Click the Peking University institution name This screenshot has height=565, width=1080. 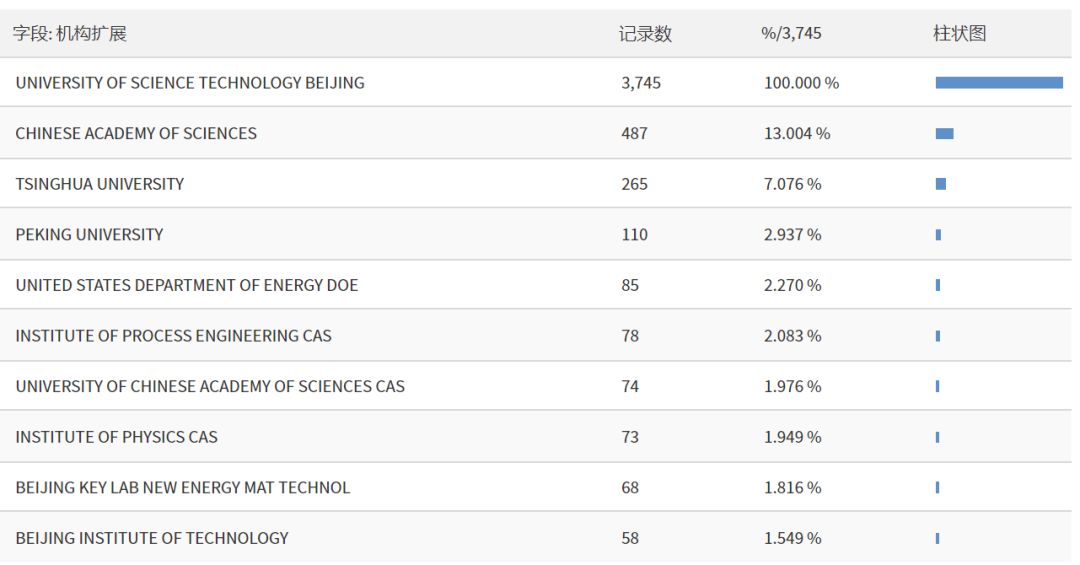(89, 235)
